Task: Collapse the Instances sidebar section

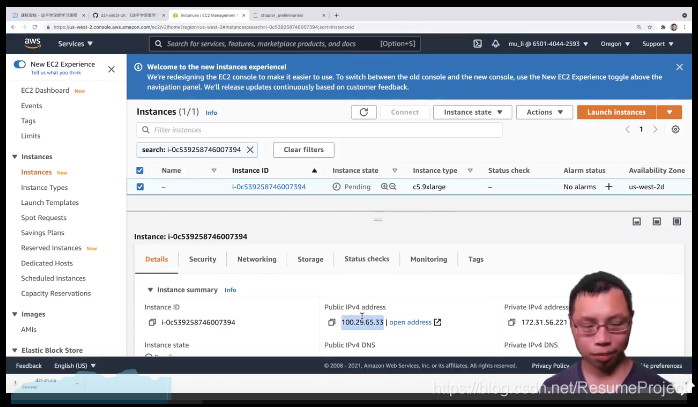Action: point(15,157)
